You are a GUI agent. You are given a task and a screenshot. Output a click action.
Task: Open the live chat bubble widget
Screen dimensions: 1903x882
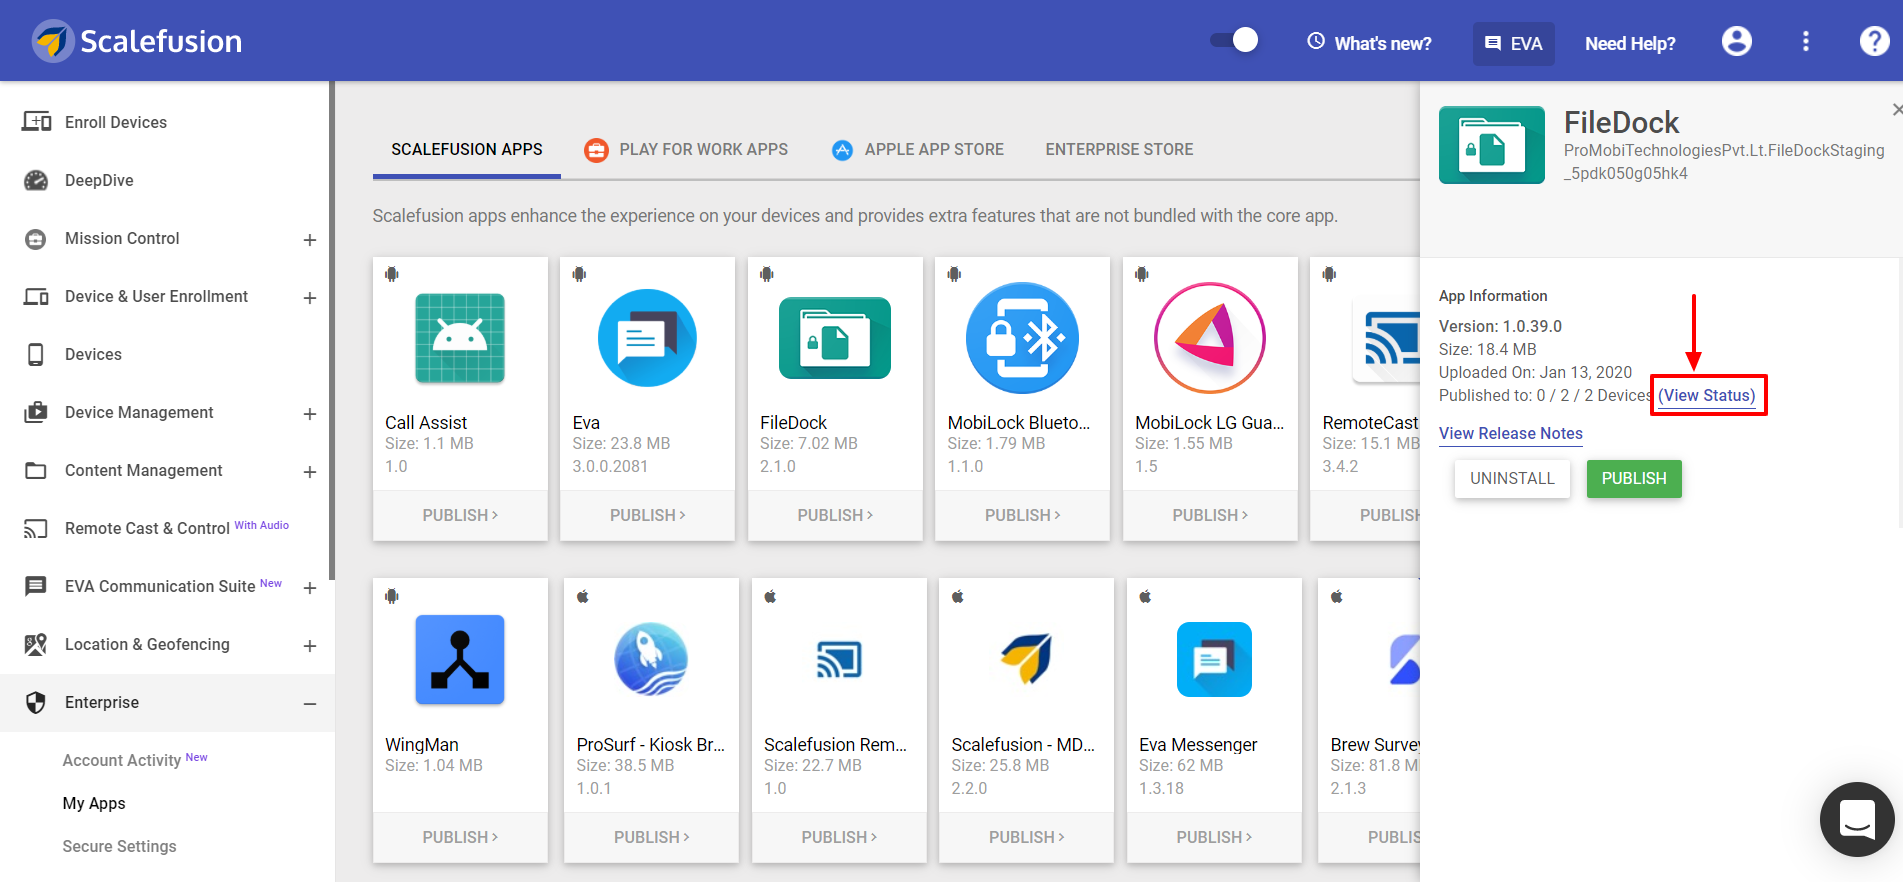[1857, 819]
